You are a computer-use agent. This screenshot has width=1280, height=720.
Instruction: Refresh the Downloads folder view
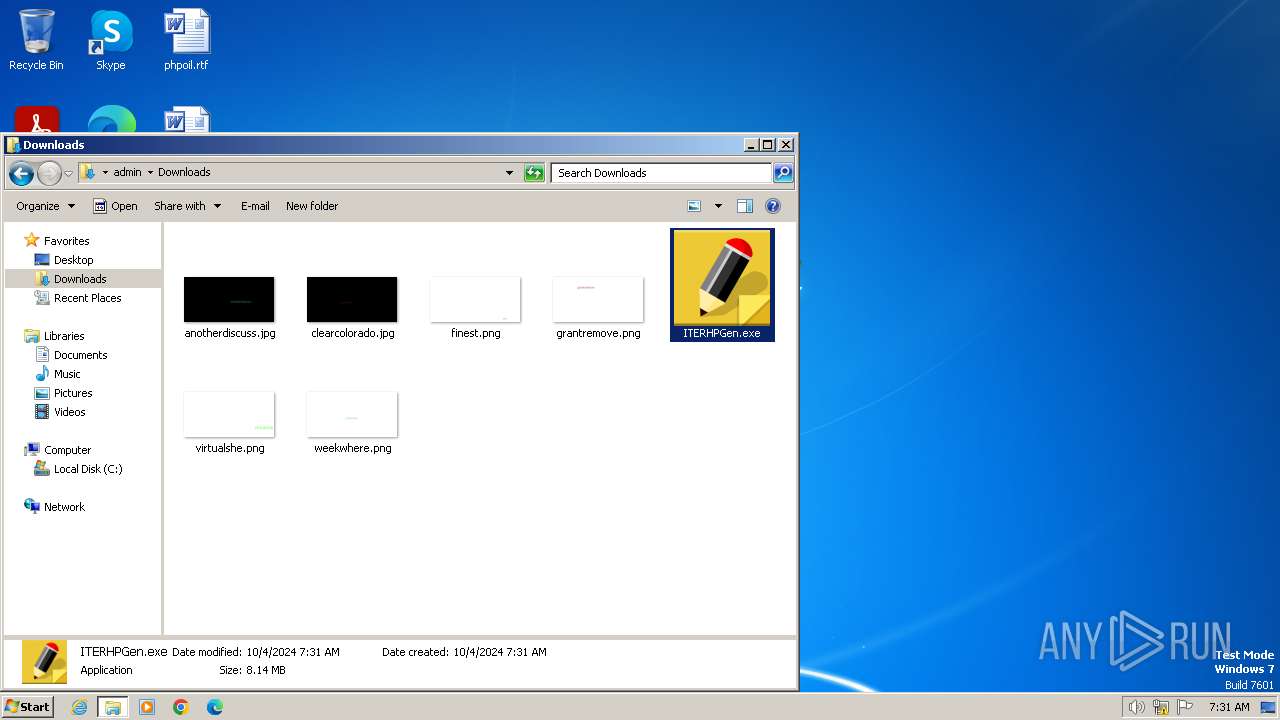point(534,173)
